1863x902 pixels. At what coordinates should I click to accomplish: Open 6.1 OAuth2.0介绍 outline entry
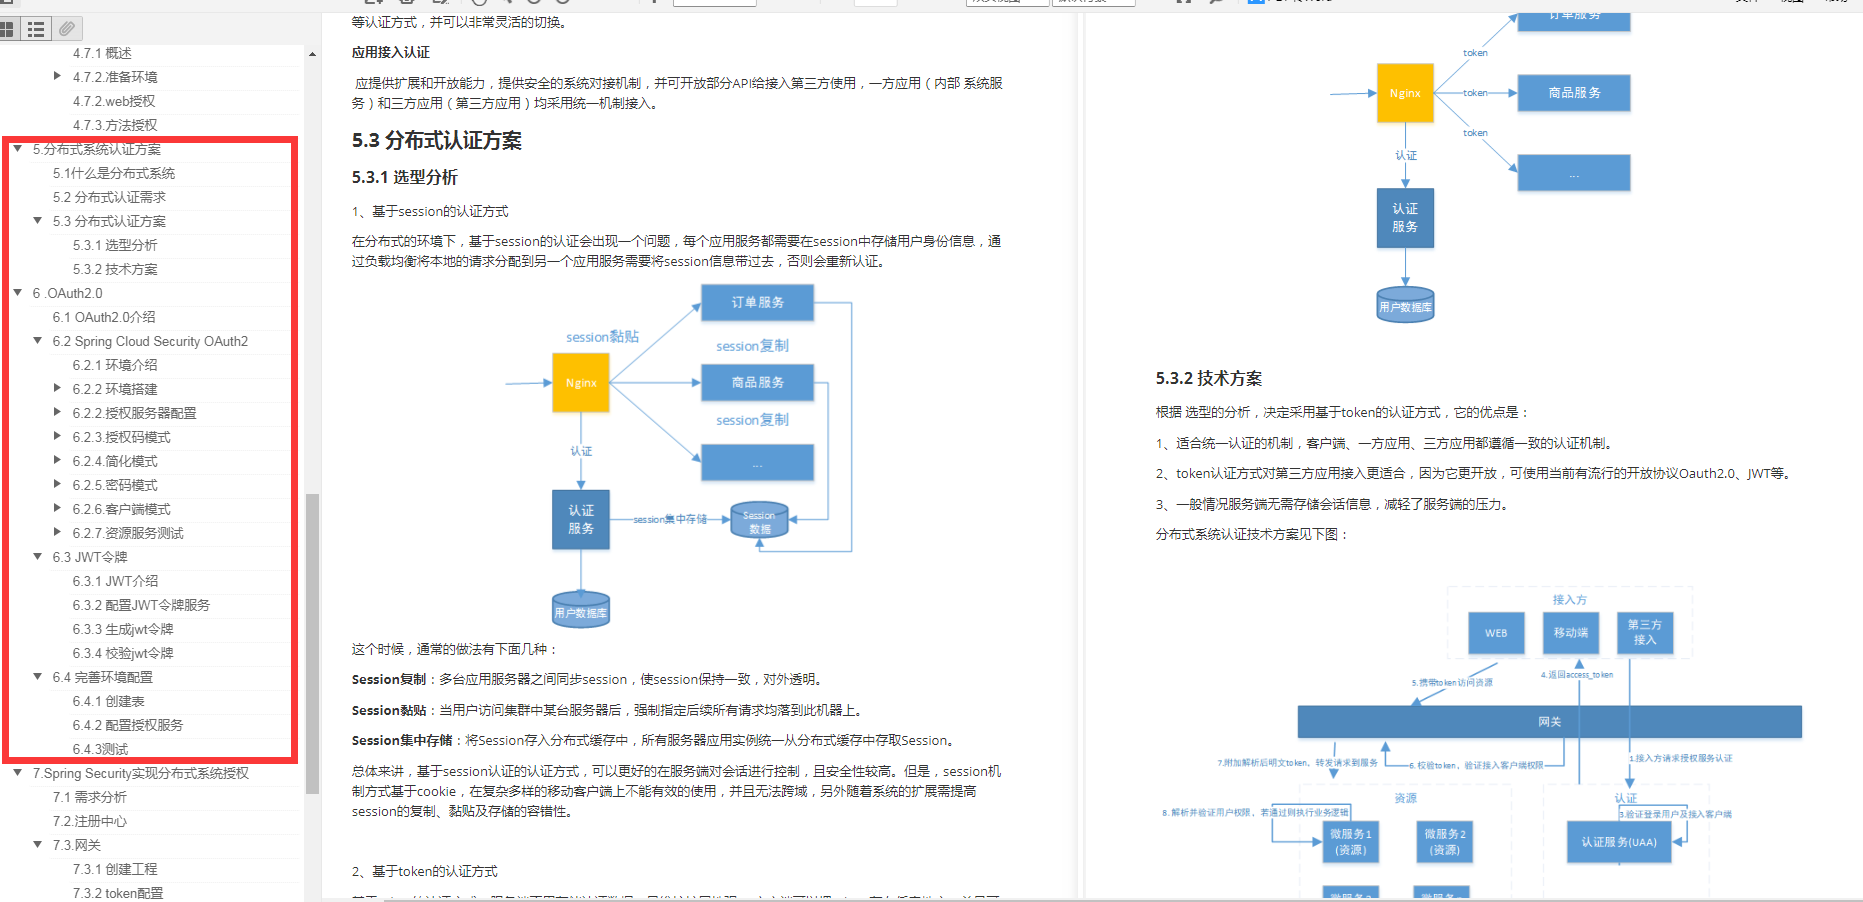click(x=104, y=317)
